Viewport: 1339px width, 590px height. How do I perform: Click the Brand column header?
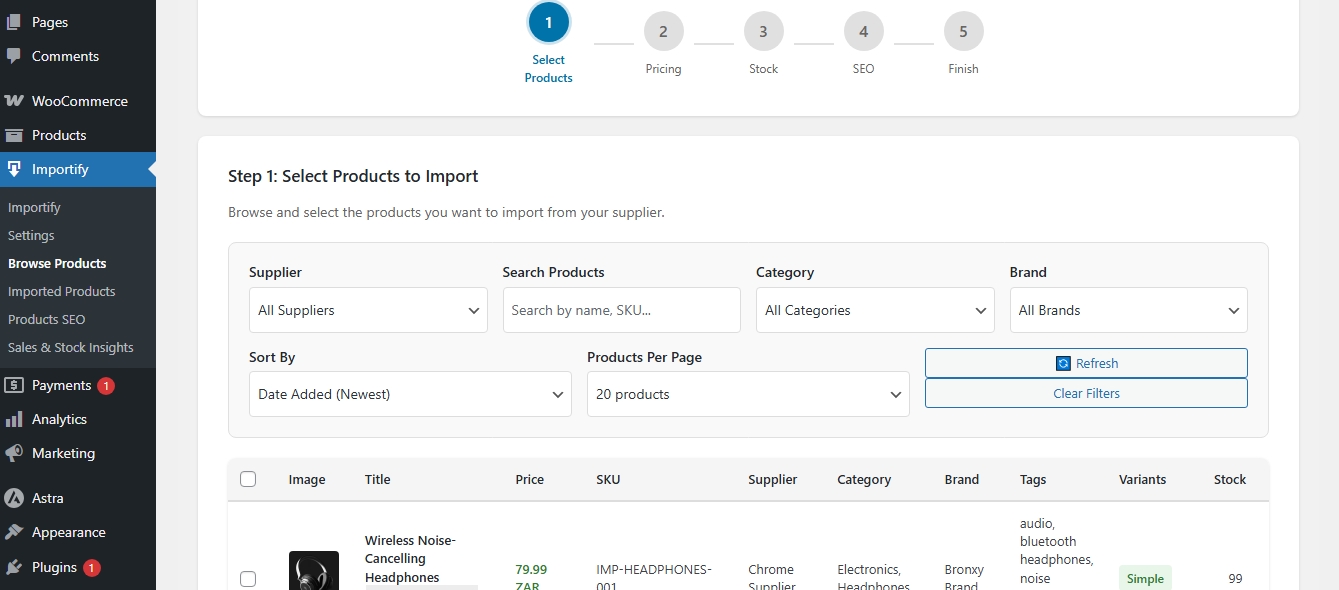click(x=962, y=479)
